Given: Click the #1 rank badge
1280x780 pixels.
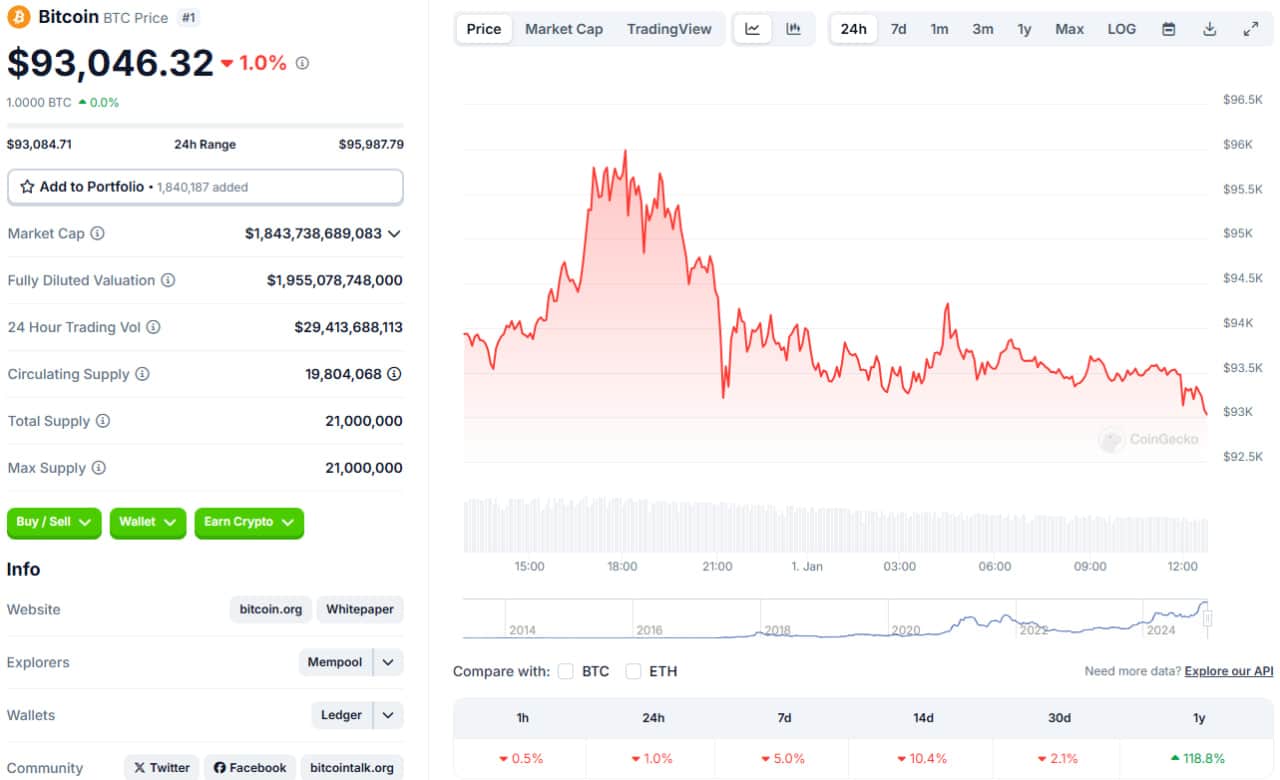Looking at the screenshot, I should (x=187, y=17).
